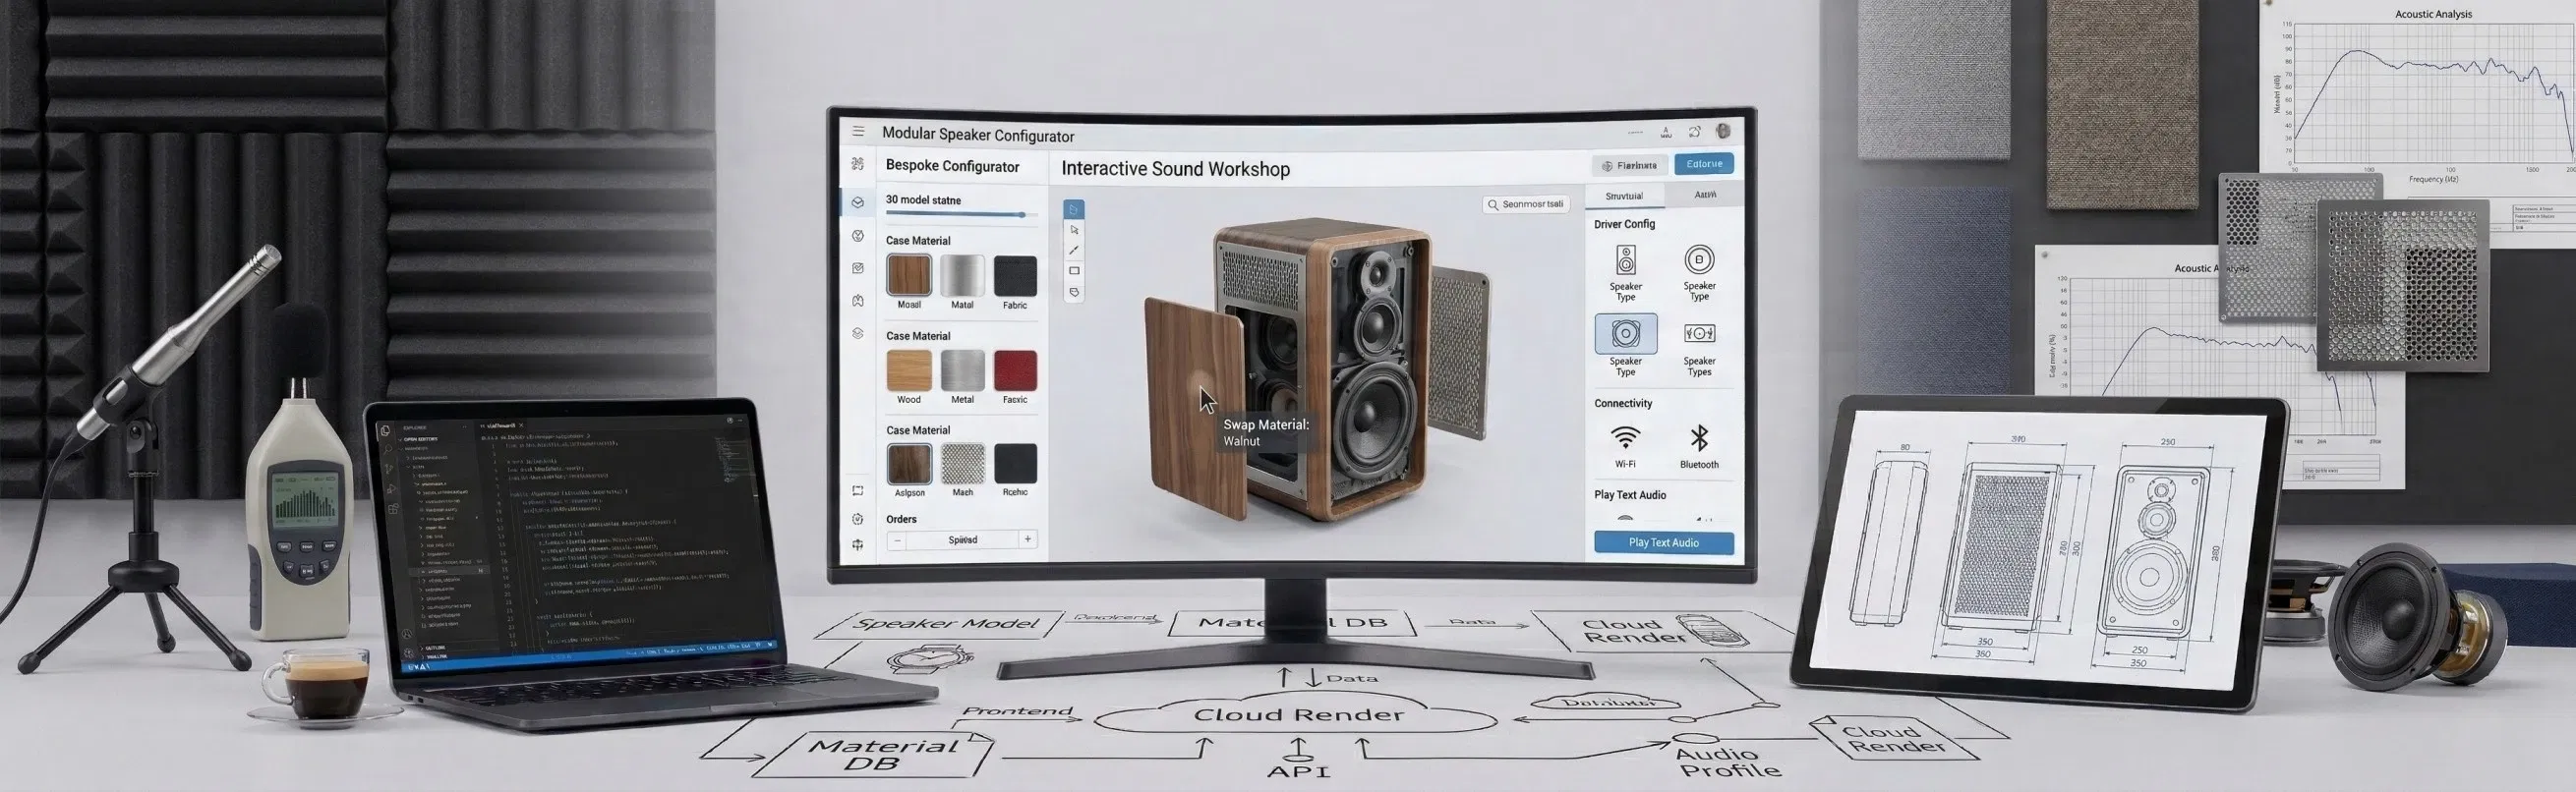Pick the brushed silver Matal swatch
Image resolution: width=2576 pixels, height=792 pixels.
click(x=962, y=275)
